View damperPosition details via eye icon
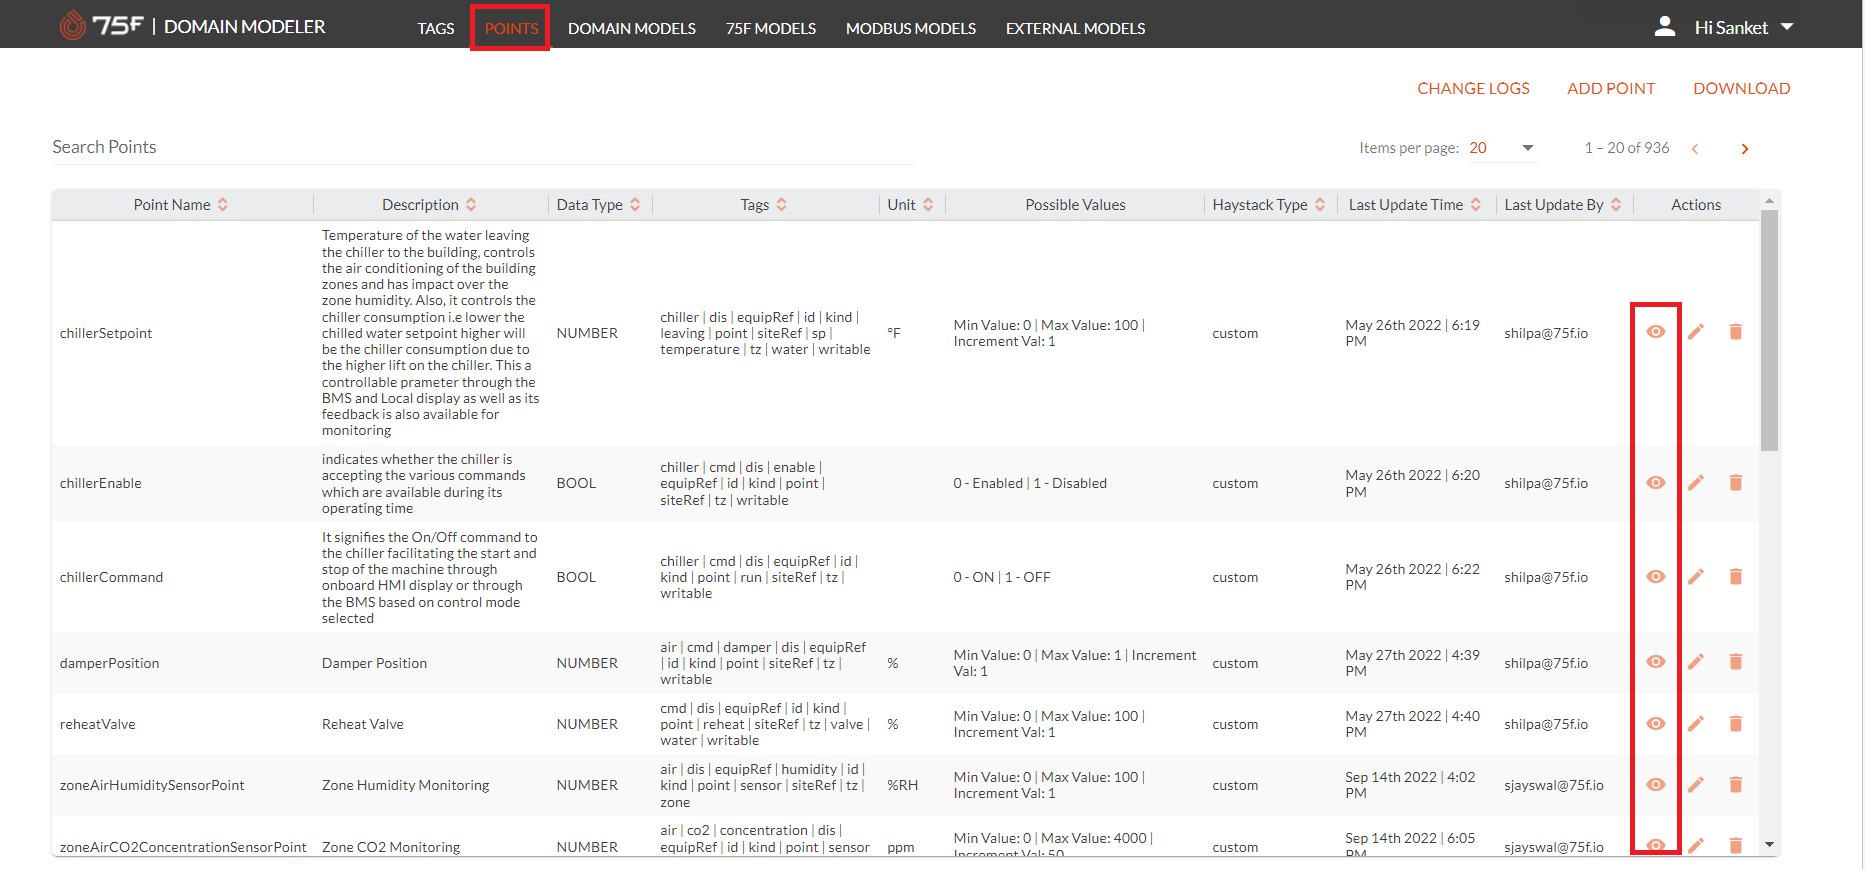 pyautogui.click(x=1656, y=662)
